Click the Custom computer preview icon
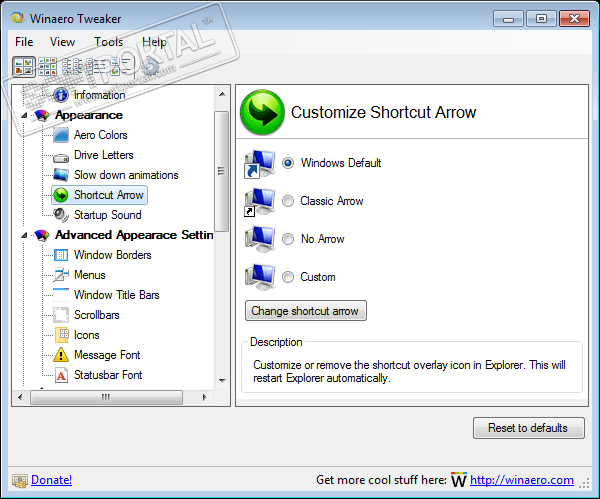 260,277
